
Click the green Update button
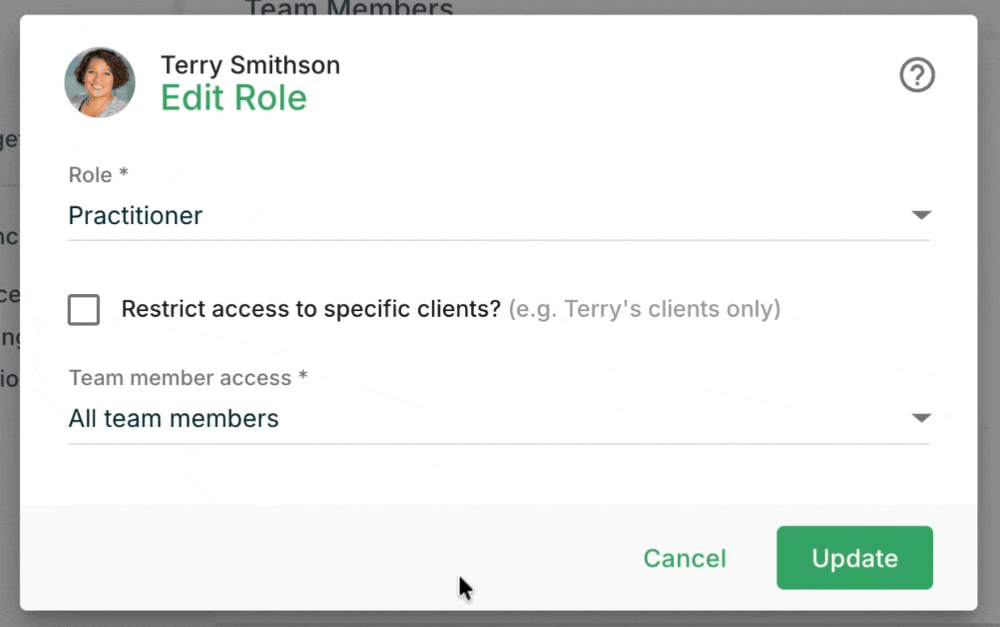point(855,557)
